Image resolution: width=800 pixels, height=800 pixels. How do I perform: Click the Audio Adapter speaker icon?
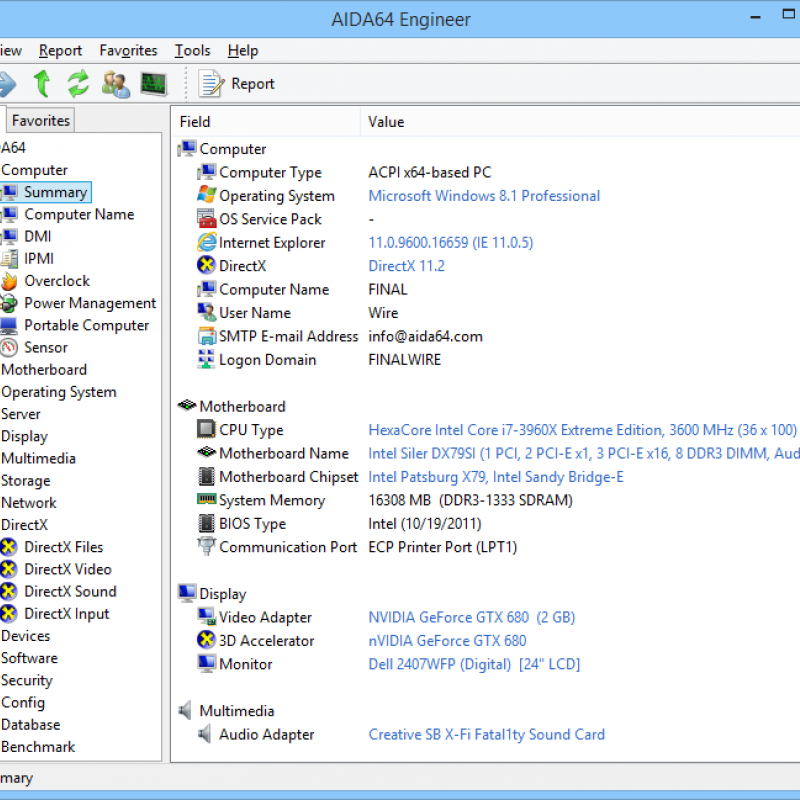[x=207, y=735]
